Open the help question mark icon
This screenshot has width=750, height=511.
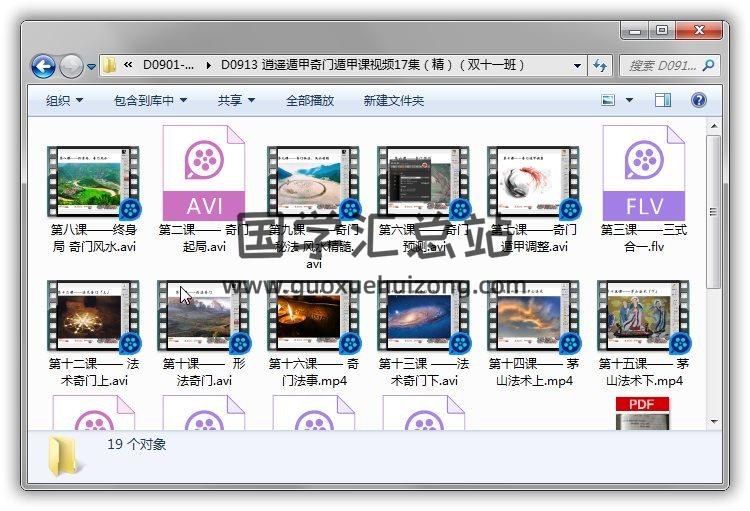[699, 100]
